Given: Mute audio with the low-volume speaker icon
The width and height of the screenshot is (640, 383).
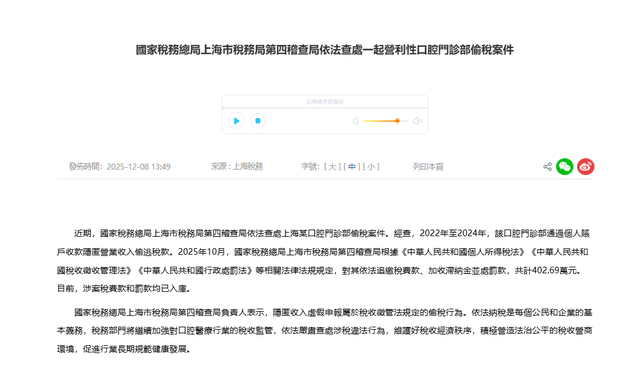Looking at the screenshot, I should pyautogui.click(x=356, y=121).
